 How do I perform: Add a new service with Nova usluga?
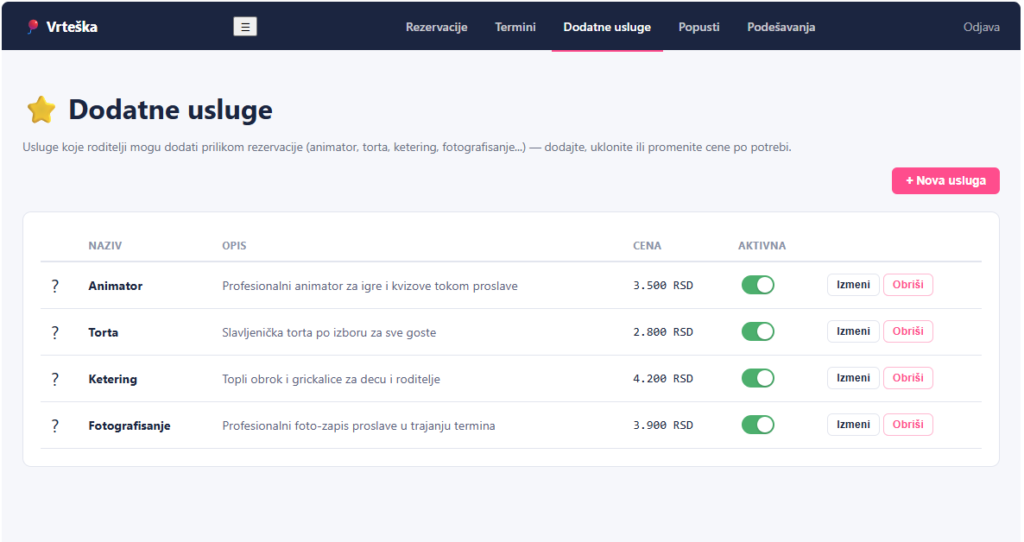click(x=946, y=181)
